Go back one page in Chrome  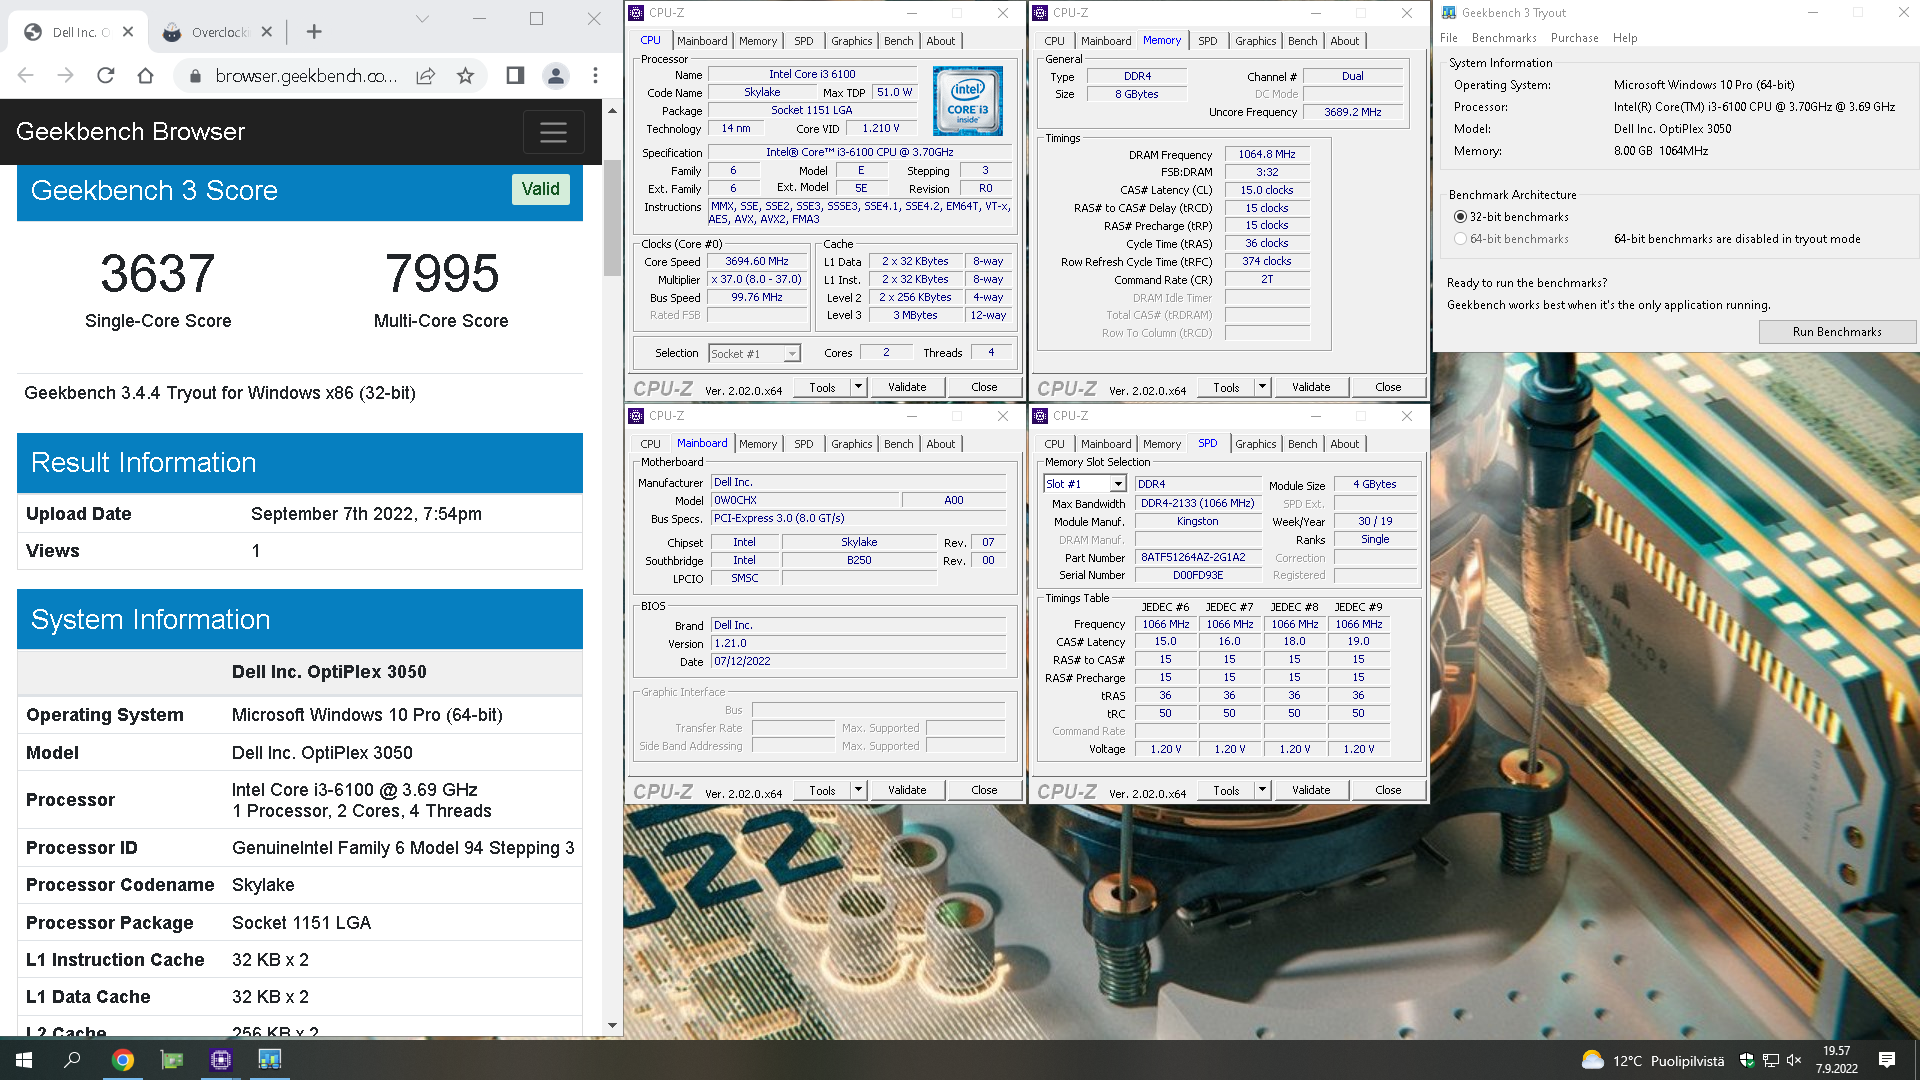(x=26, y=76)
